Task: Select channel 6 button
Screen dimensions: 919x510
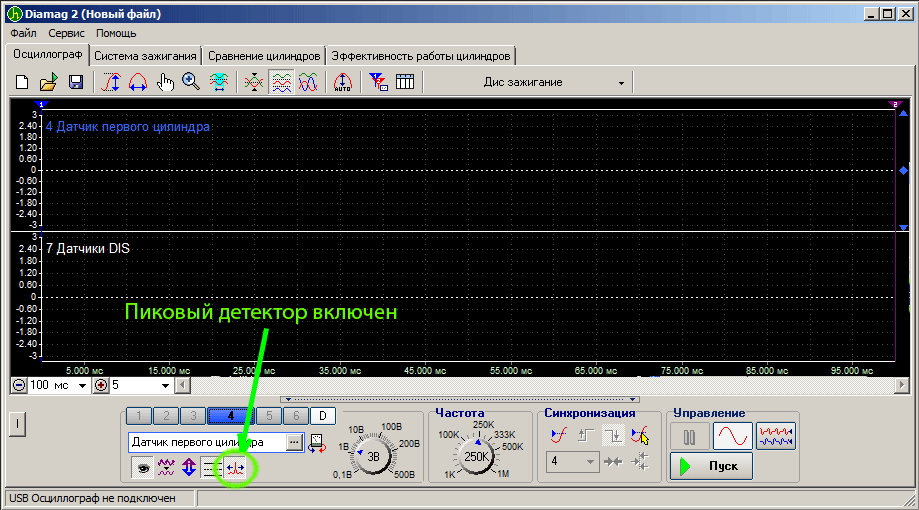Action: (296, 416)
